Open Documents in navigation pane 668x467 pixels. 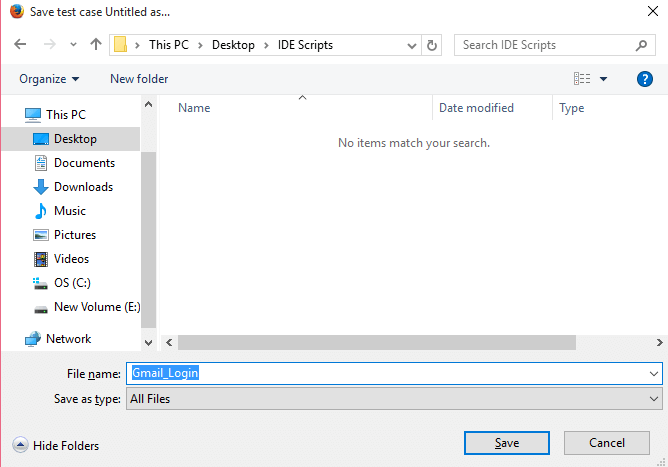84,163
